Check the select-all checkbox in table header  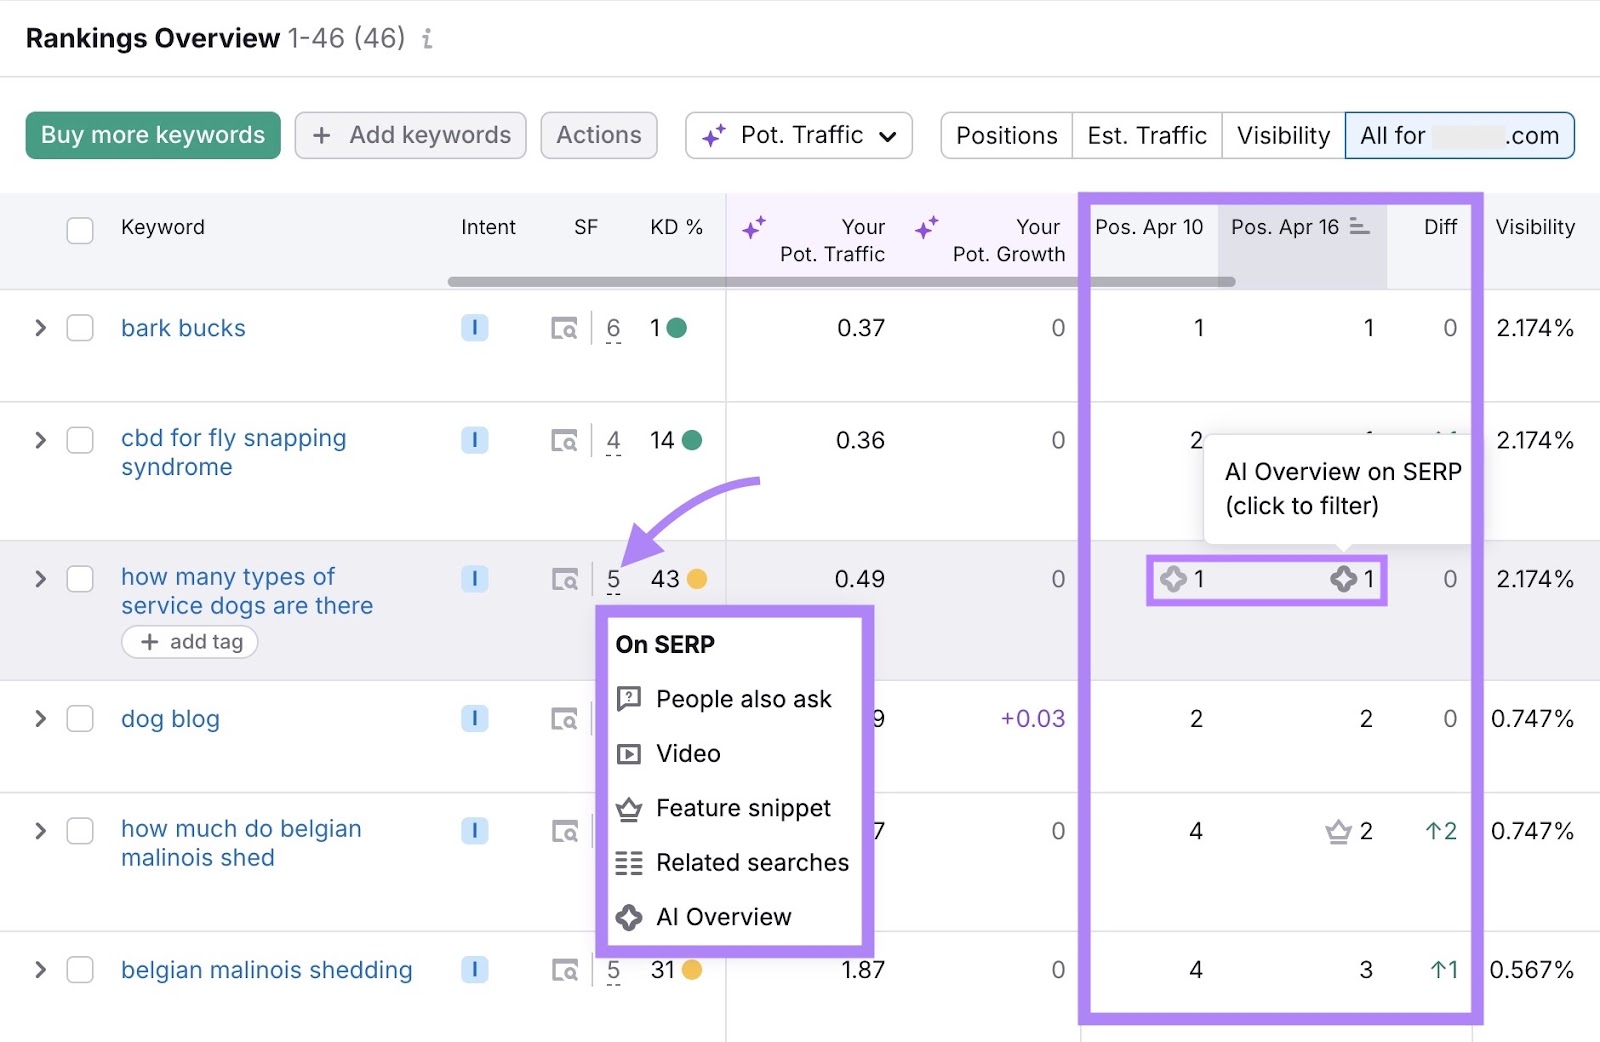point(80,230)
